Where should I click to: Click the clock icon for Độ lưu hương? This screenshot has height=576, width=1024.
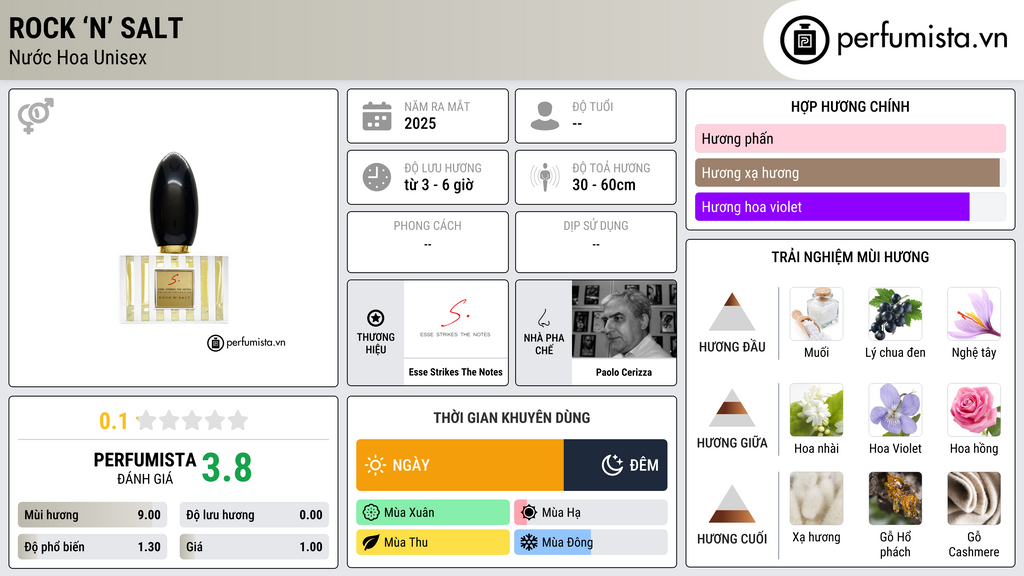pyautogui.click(x=377, y=177)
